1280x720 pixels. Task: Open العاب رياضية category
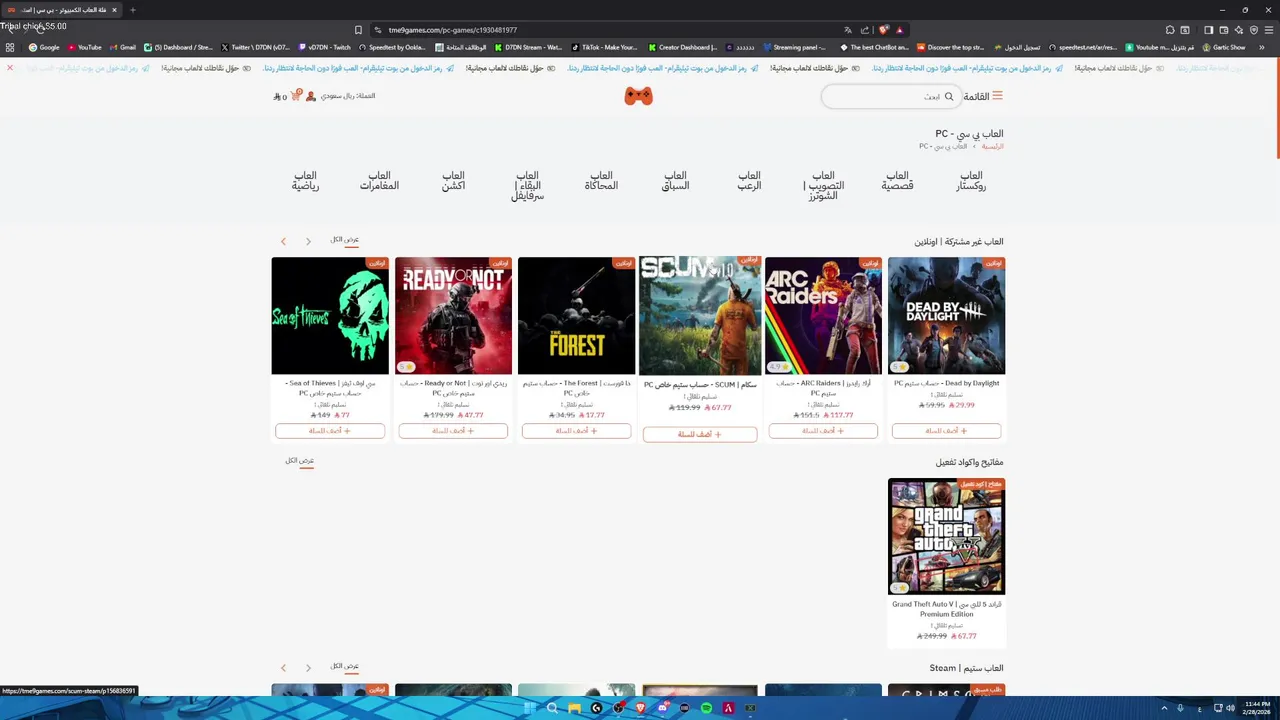[305, 181]
